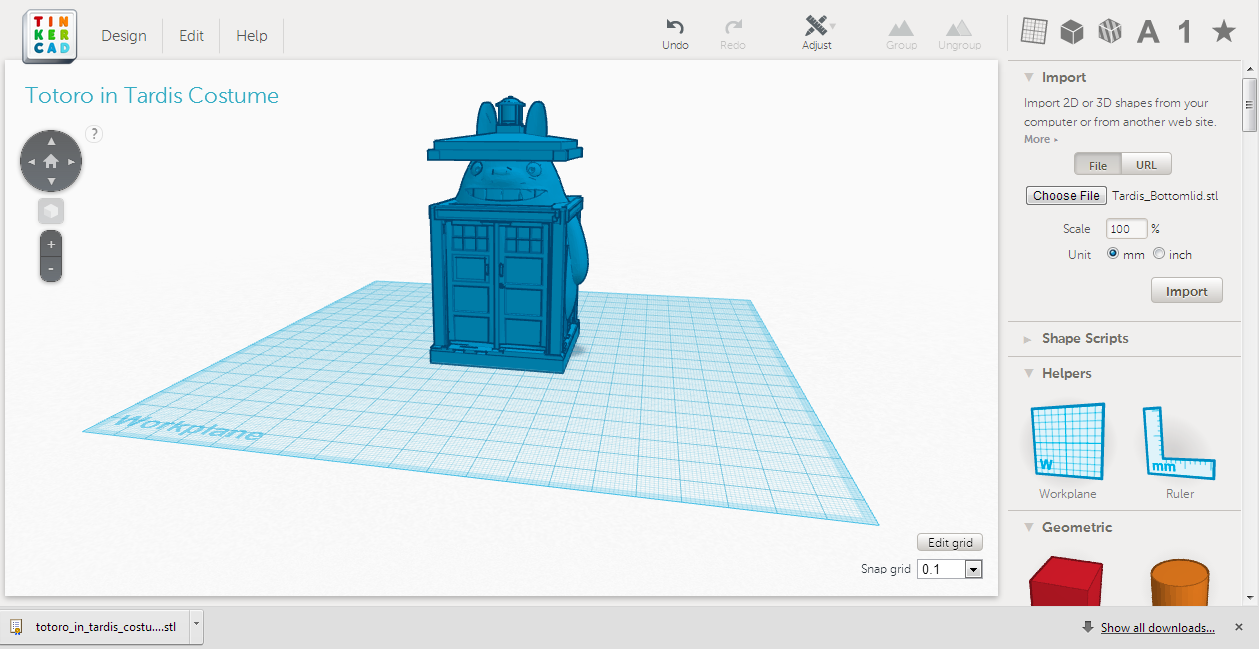
Task: Click the Import button
Action: pyautogui.click(x=1187, y=291)
